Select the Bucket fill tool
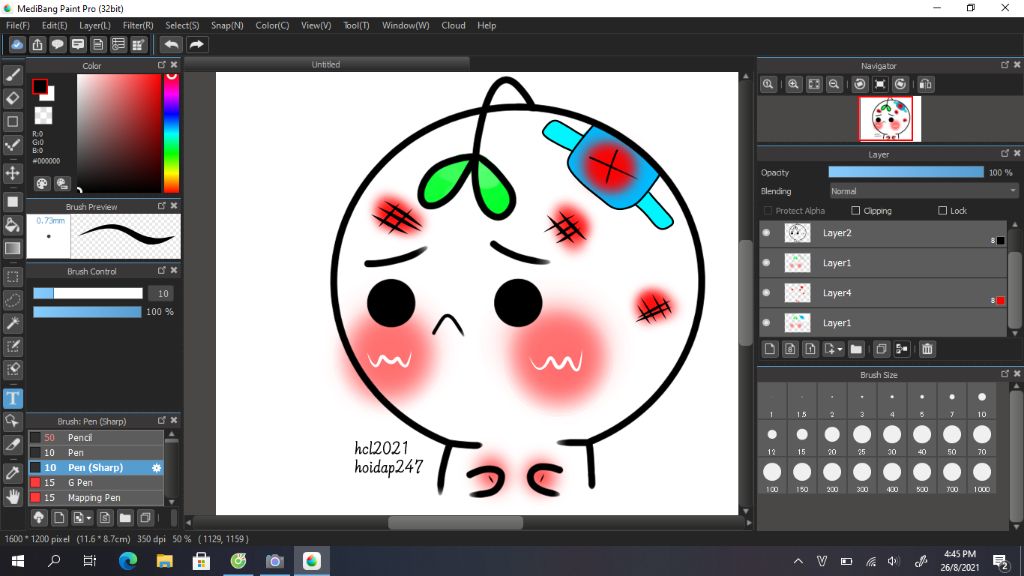Screen dimensions: 1024x576 (x=12, y=225)
